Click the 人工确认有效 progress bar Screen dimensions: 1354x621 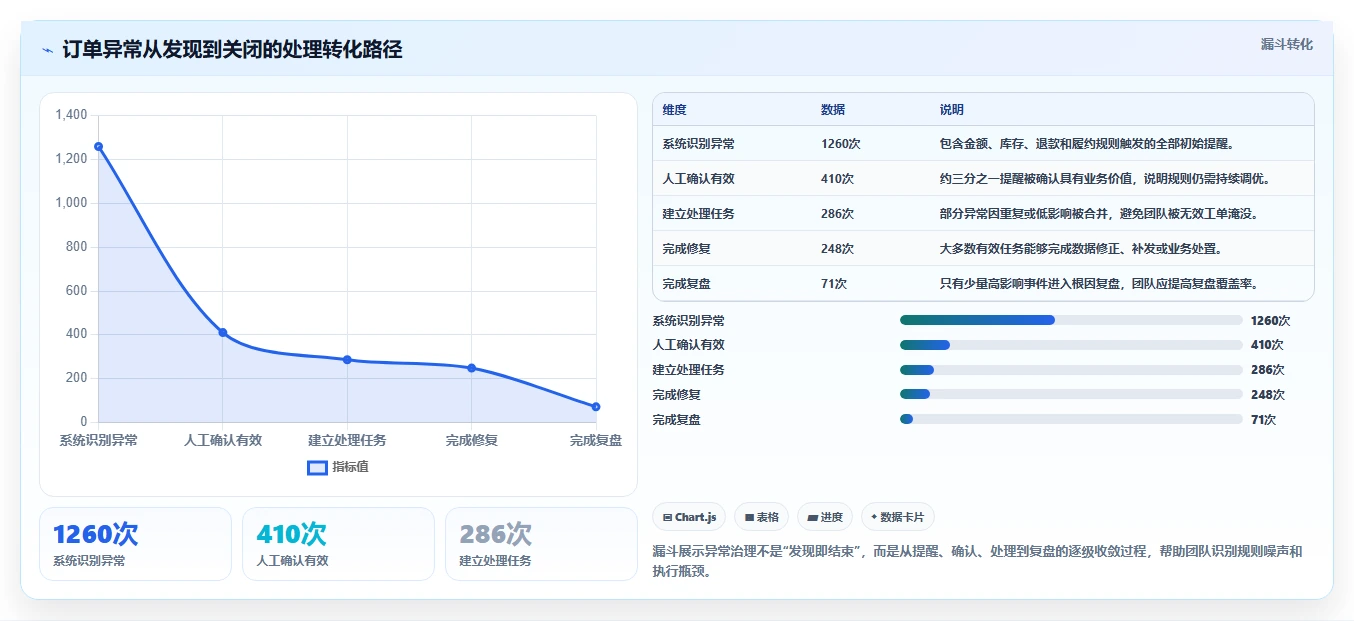[x=1071, y=345]
